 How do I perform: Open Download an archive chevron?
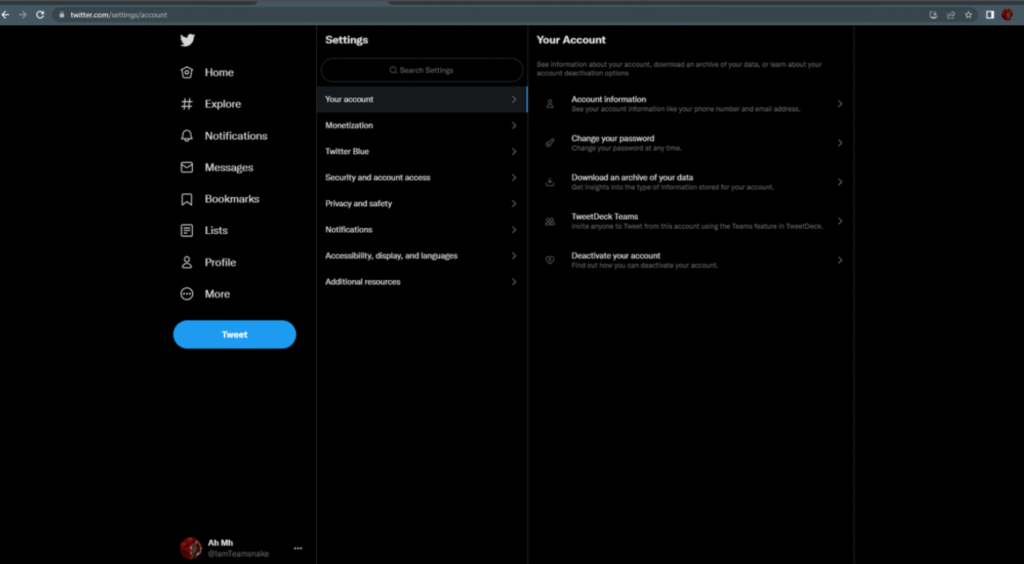[840, 182]
